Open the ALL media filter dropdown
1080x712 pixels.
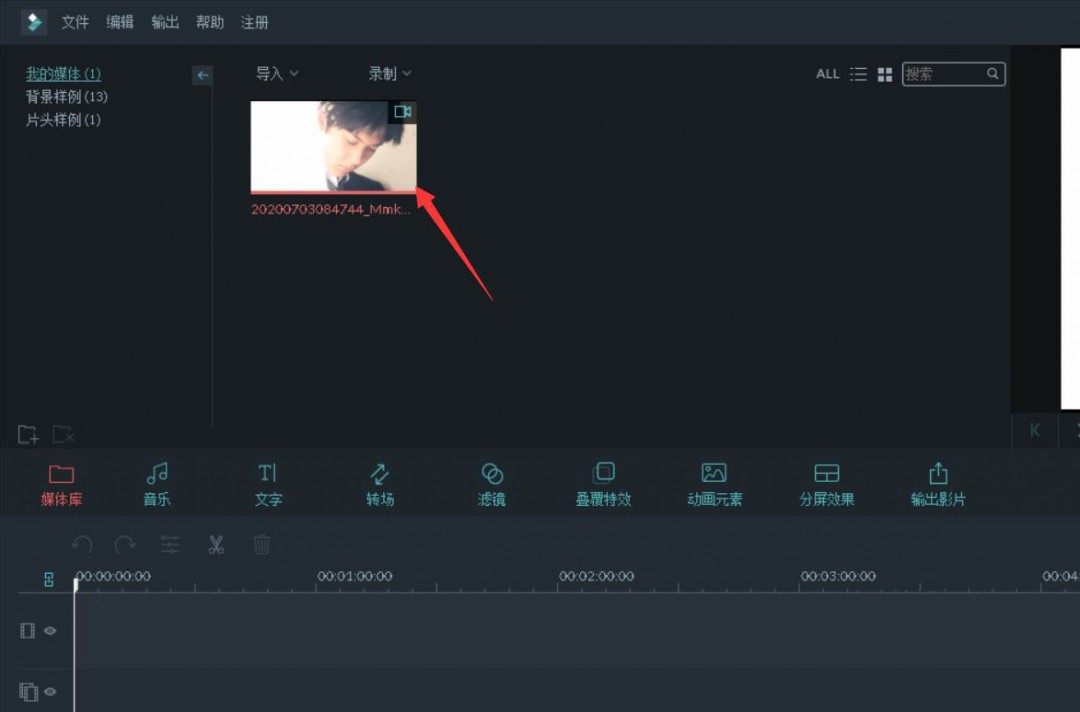[x=827, y=73]
